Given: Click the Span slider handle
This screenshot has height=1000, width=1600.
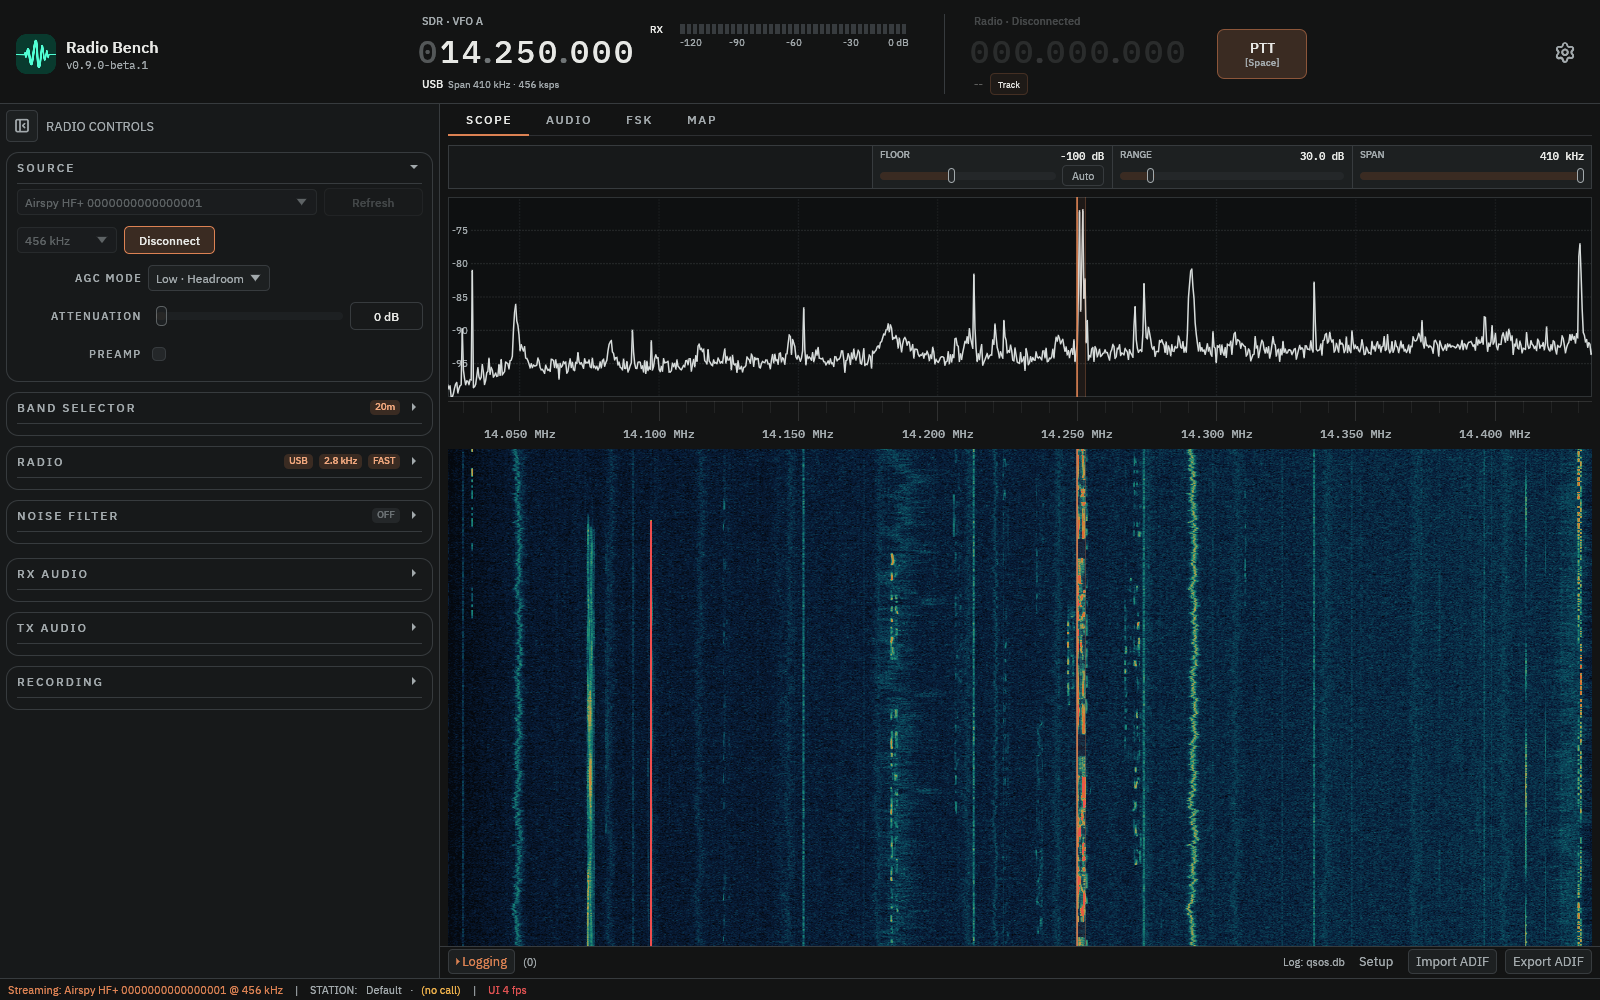Looking at the screenshot, I should pos(1580,176).
